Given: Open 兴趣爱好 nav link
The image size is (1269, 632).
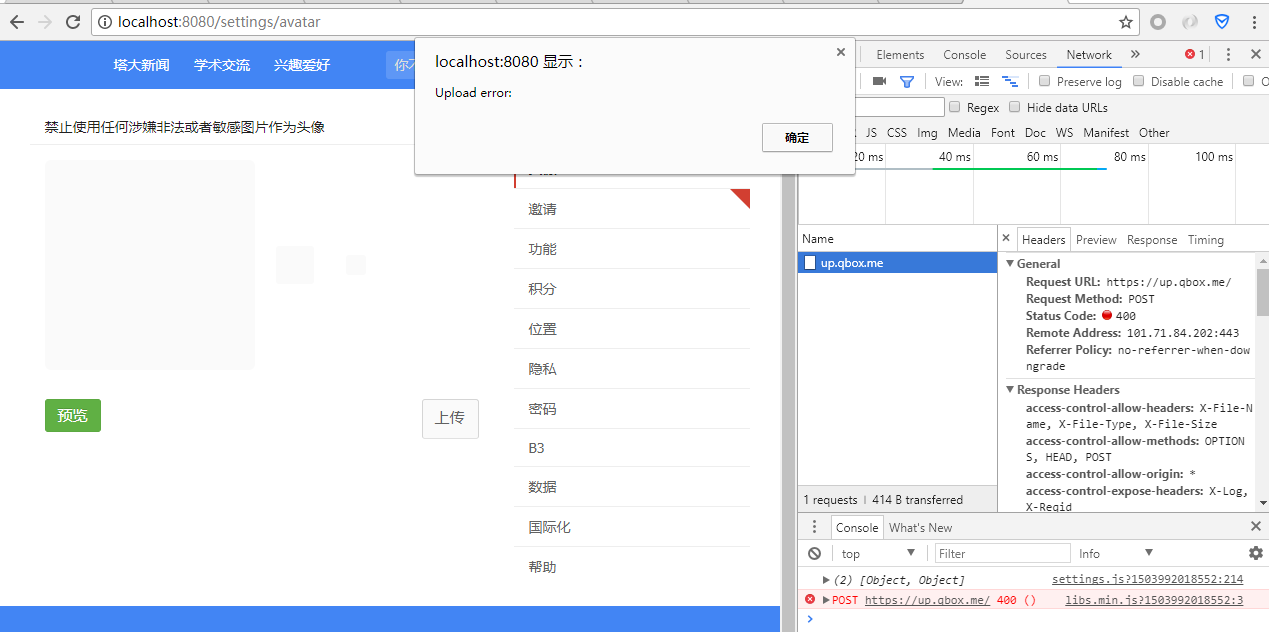Looking at the screenshot, I should point(302,65).
